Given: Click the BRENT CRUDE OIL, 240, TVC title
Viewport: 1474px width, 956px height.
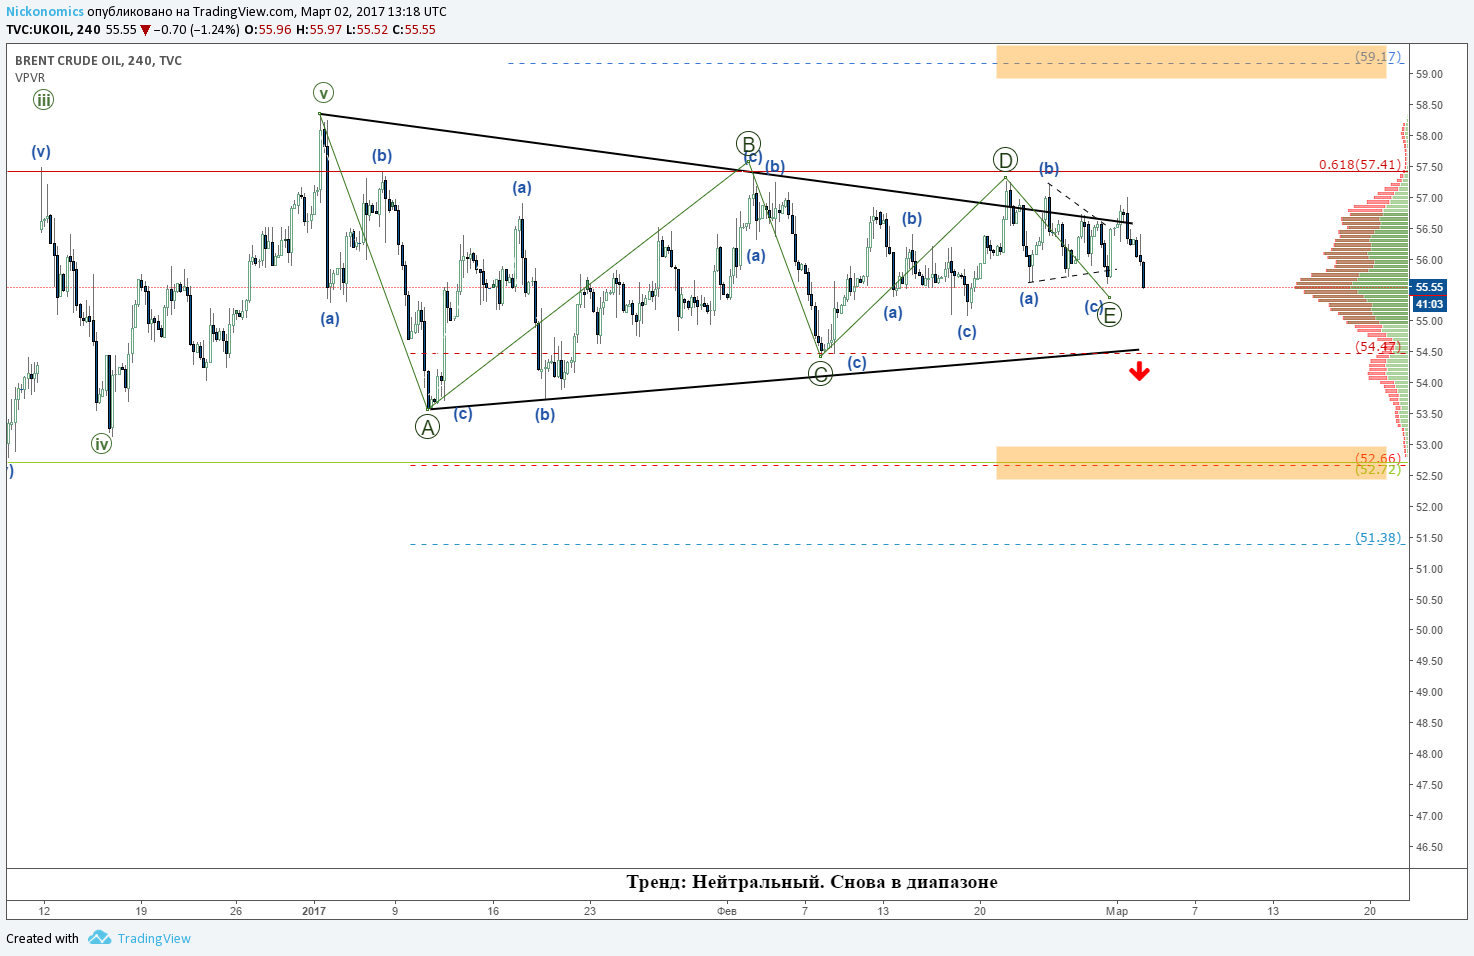Looking at the screenshot, I should pyautogui.click(x=98, y=60).
